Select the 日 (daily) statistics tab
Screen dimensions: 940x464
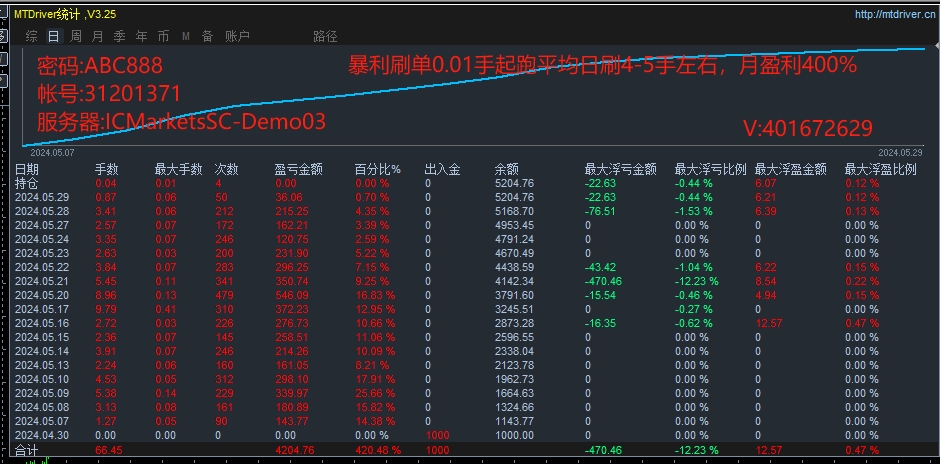(x=54, y=36)
